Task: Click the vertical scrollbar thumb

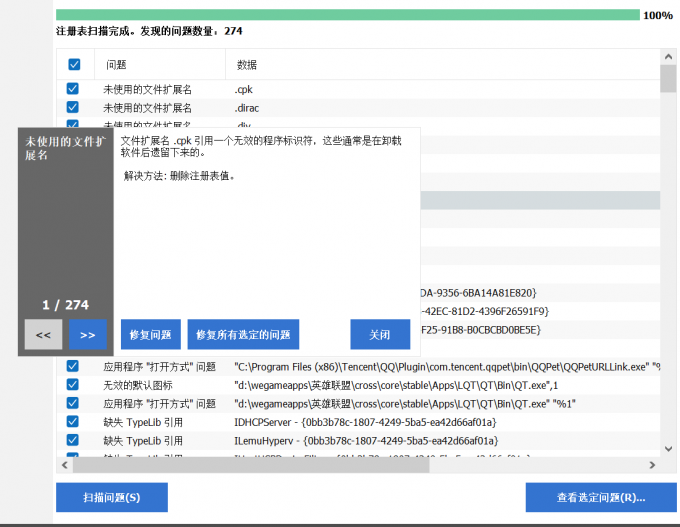Action: [668, 79]
